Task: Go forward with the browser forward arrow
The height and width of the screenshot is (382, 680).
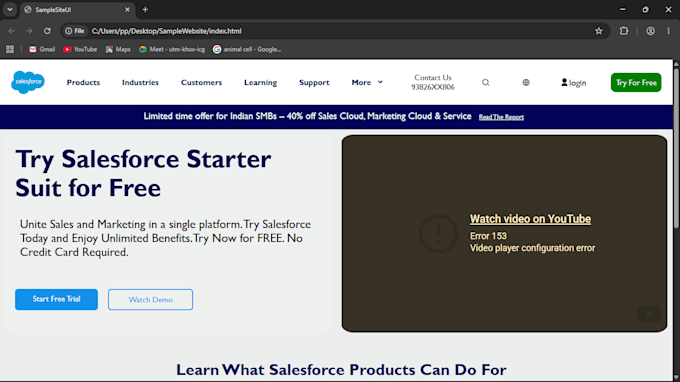Action: (29, 31)
